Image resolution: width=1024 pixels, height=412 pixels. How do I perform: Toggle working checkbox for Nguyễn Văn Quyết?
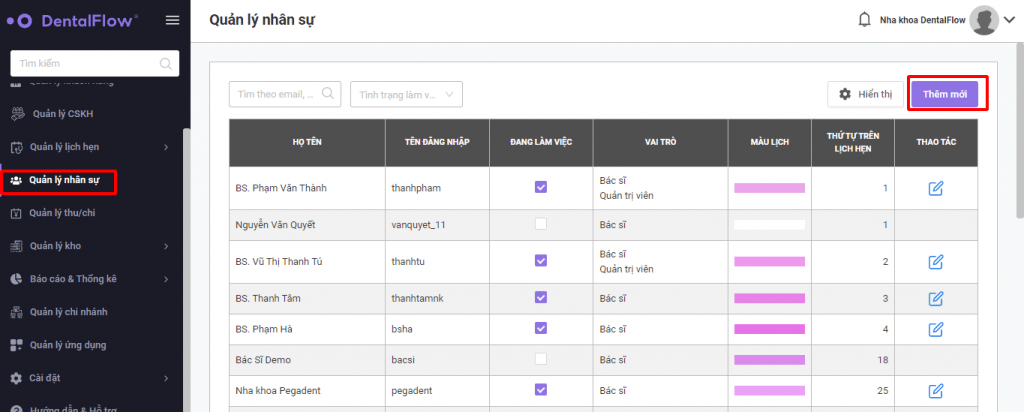(x=541, y=224)
